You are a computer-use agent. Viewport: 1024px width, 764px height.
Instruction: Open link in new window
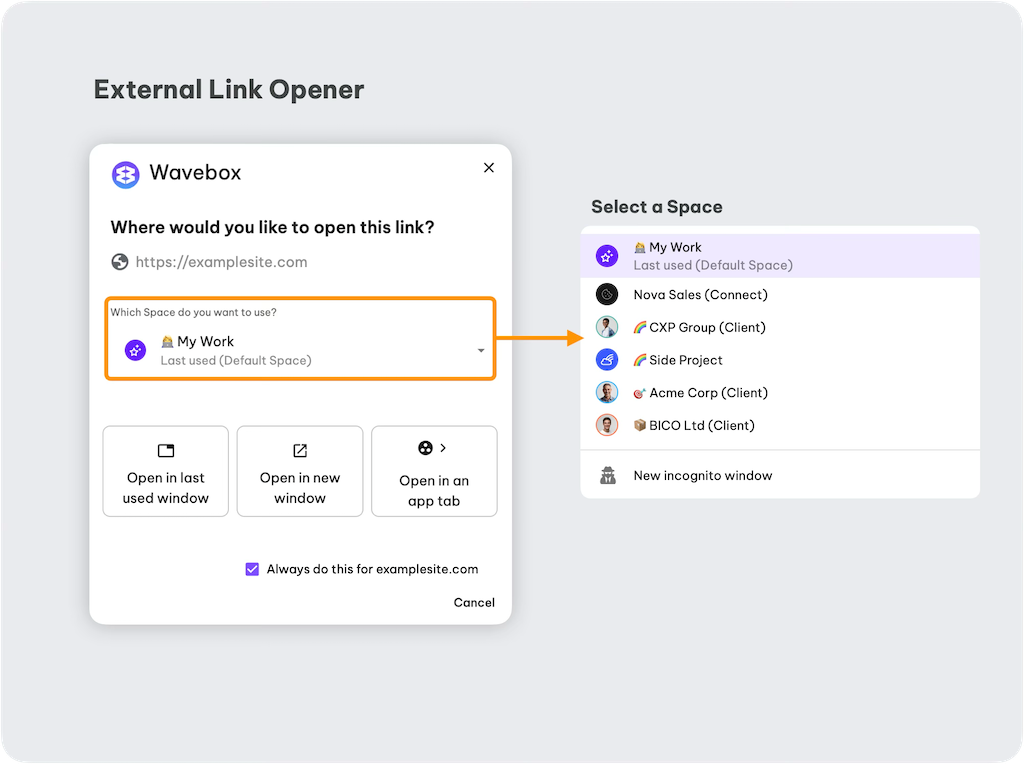point(300,472)
